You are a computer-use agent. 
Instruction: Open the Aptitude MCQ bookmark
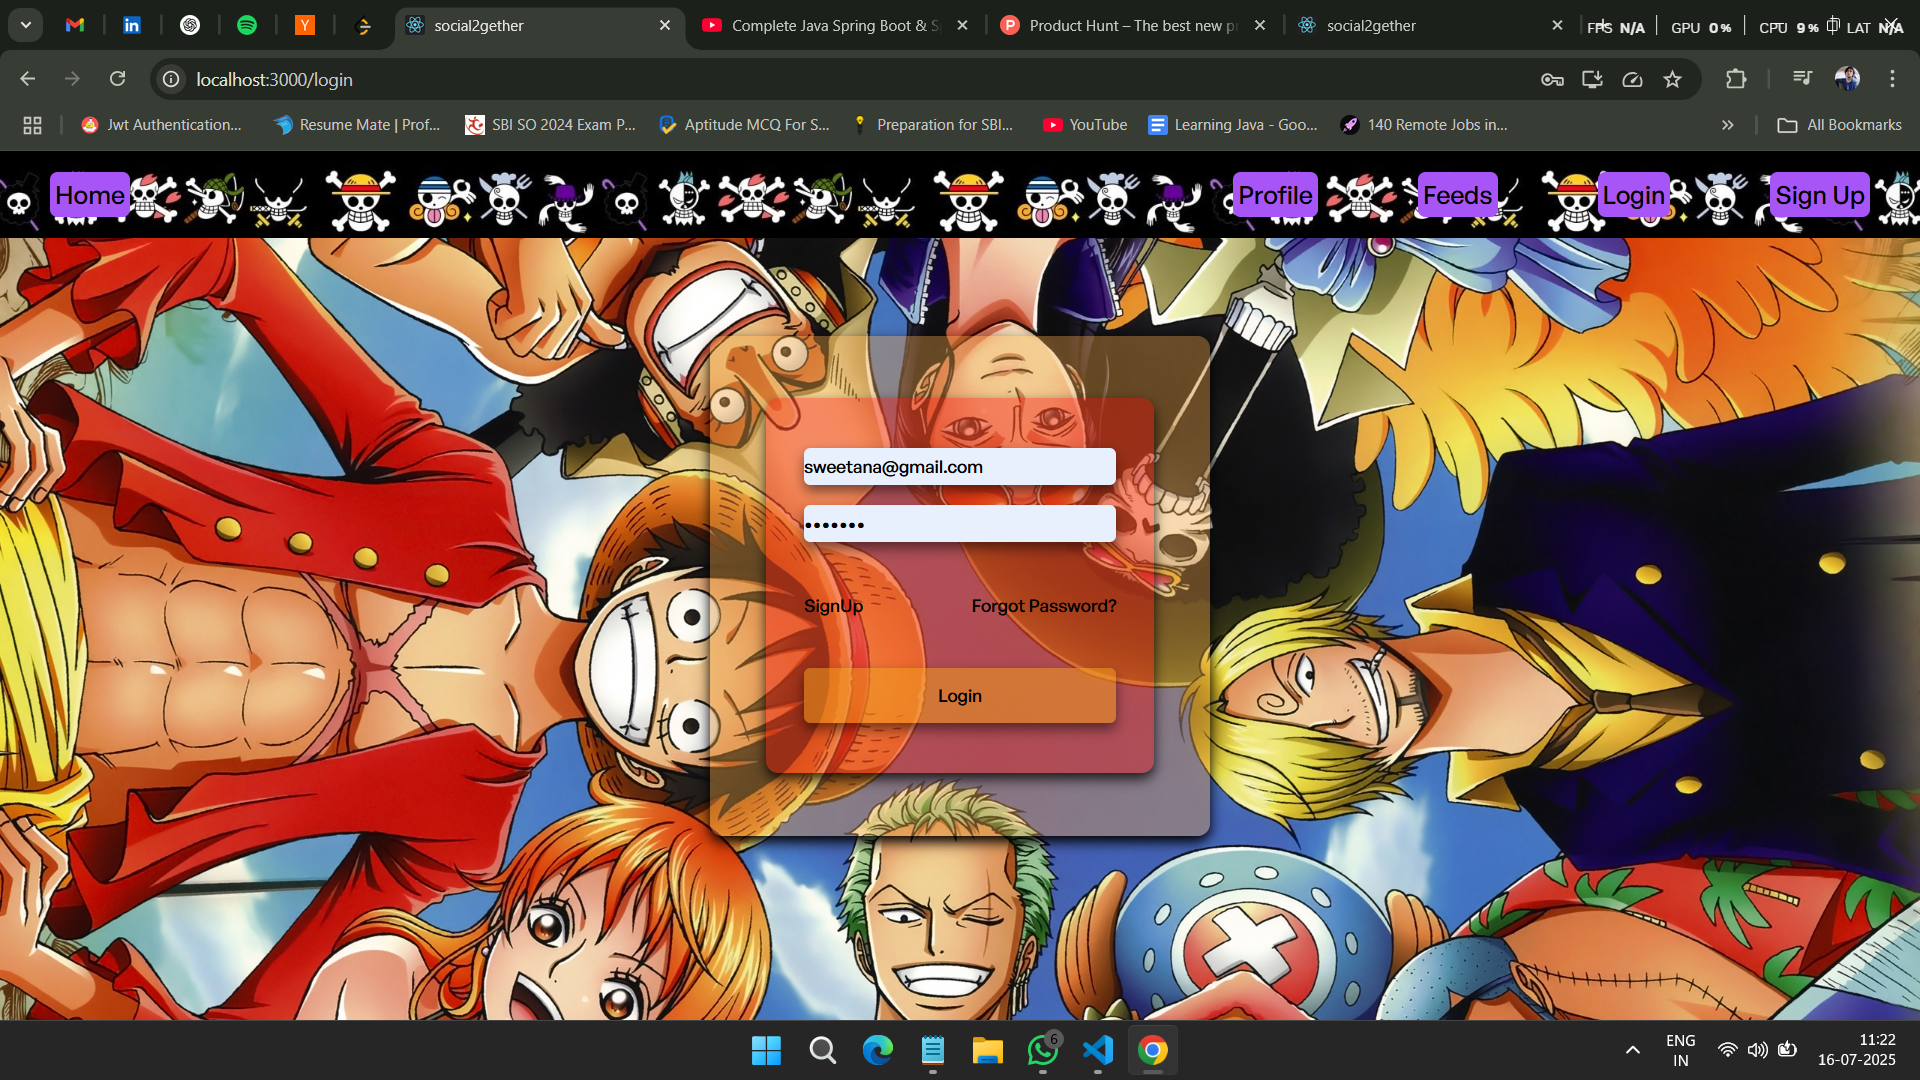[744, 124]
